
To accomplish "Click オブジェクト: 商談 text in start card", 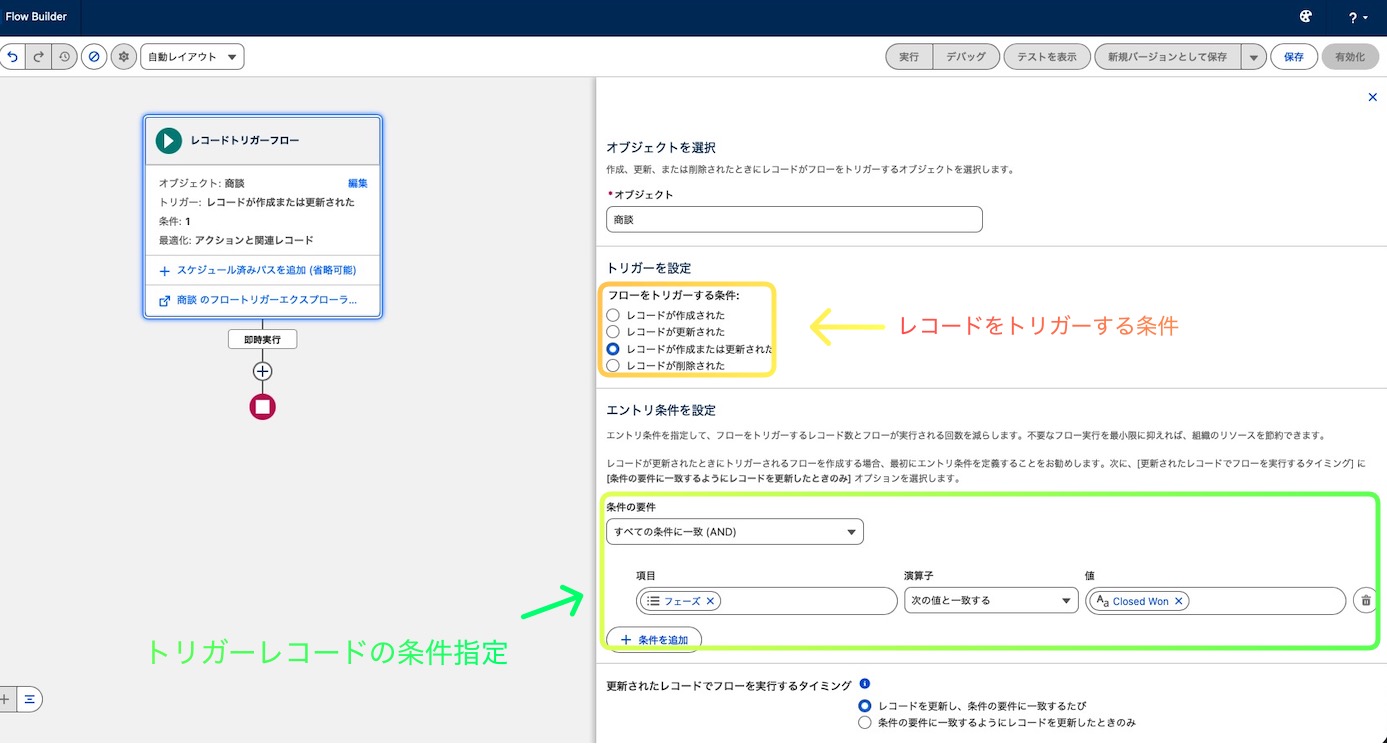I will click(x=202, y=183).
